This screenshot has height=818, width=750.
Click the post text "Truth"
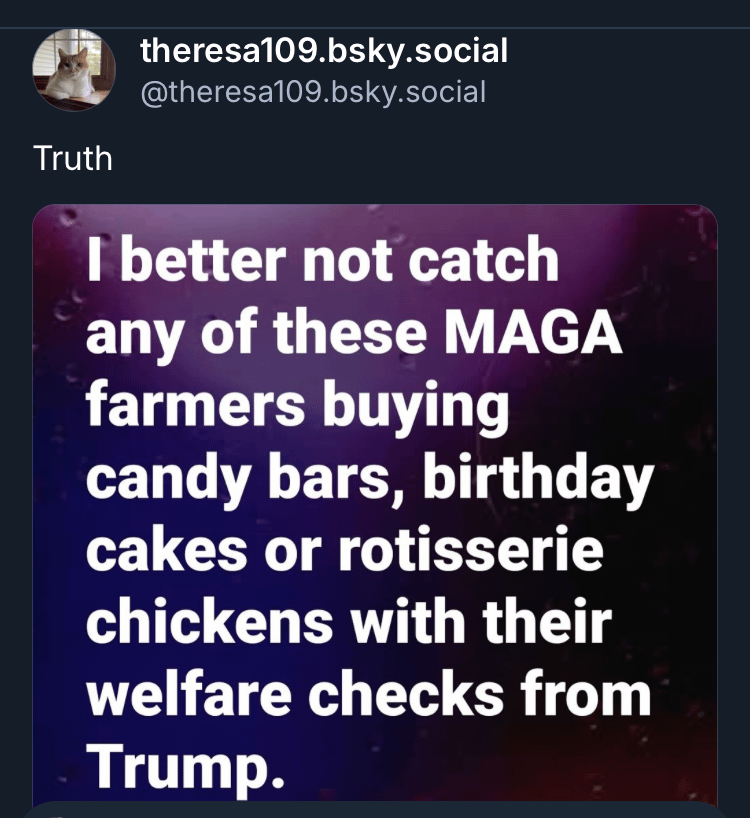73,158
